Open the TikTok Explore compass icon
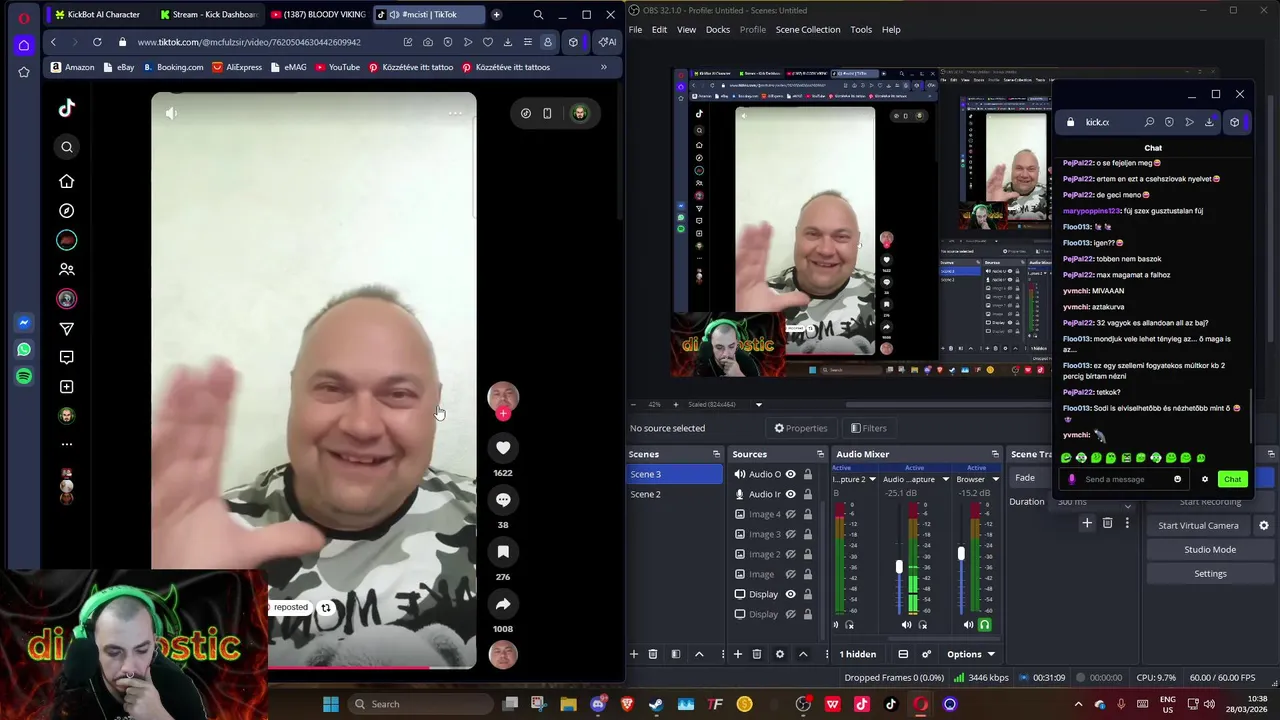1280x720 pixels. coord(67,211)
